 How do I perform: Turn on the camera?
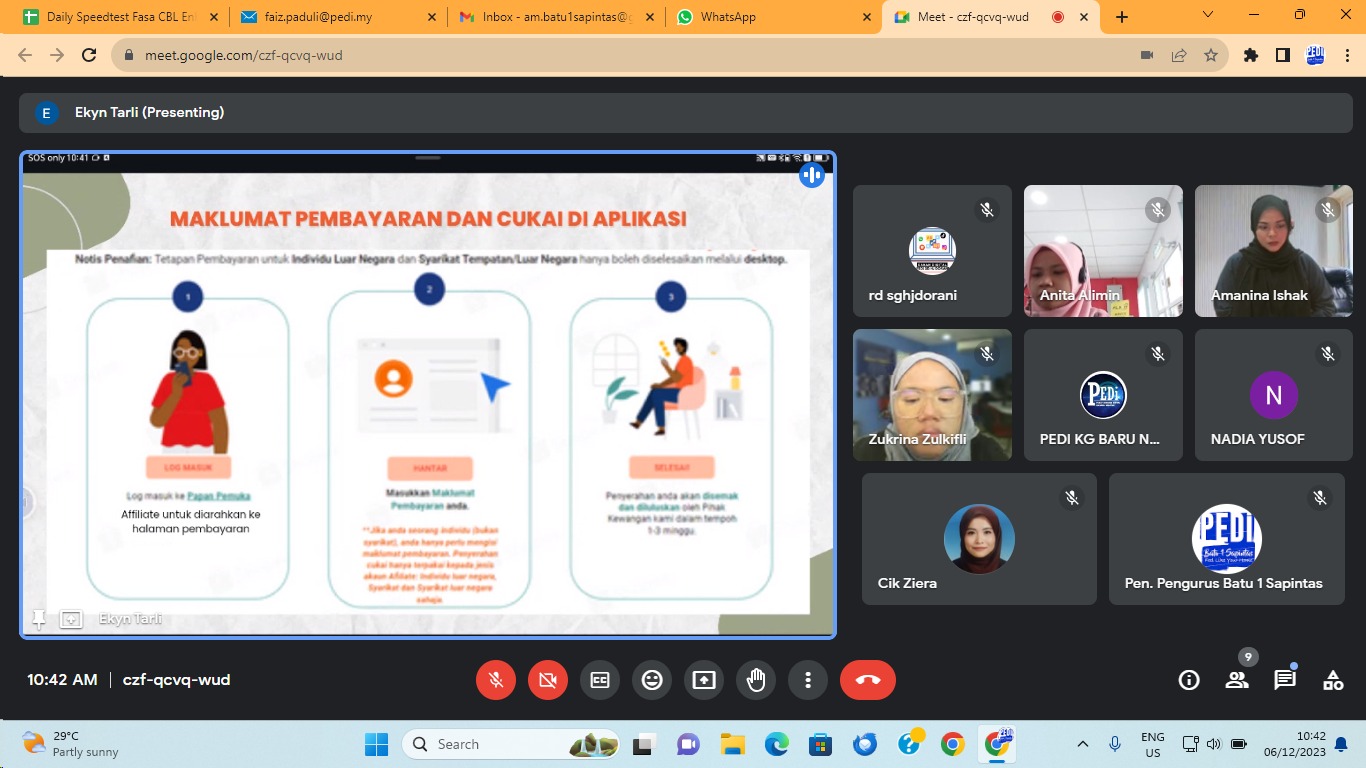[548, 680]
